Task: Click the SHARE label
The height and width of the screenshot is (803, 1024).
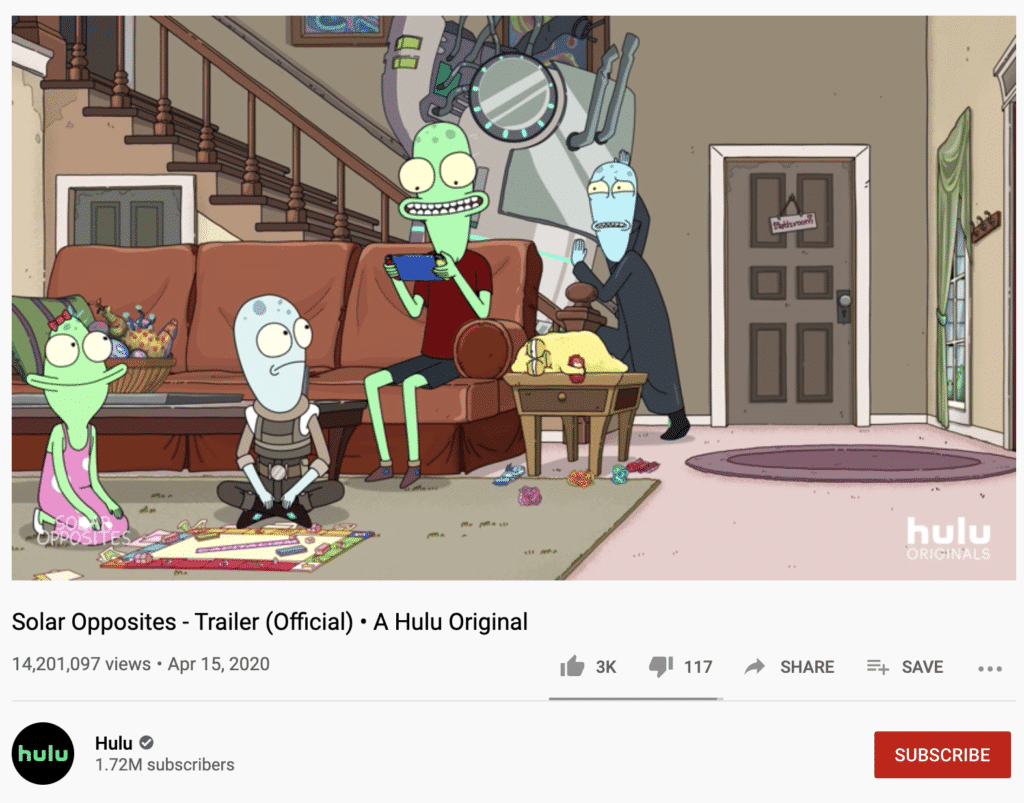Action: (807, 667)
